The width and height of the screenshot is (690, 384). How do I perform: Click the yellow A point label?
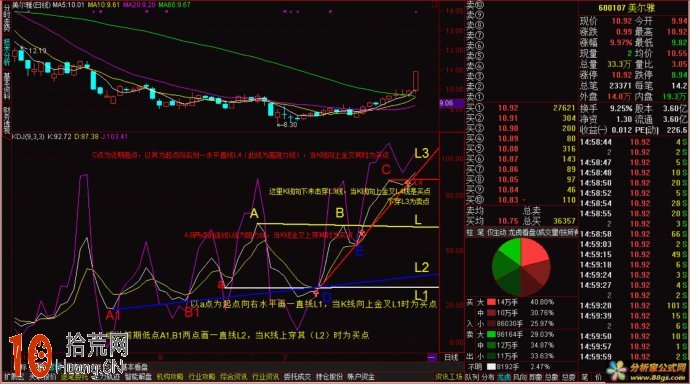pos(254,214)
